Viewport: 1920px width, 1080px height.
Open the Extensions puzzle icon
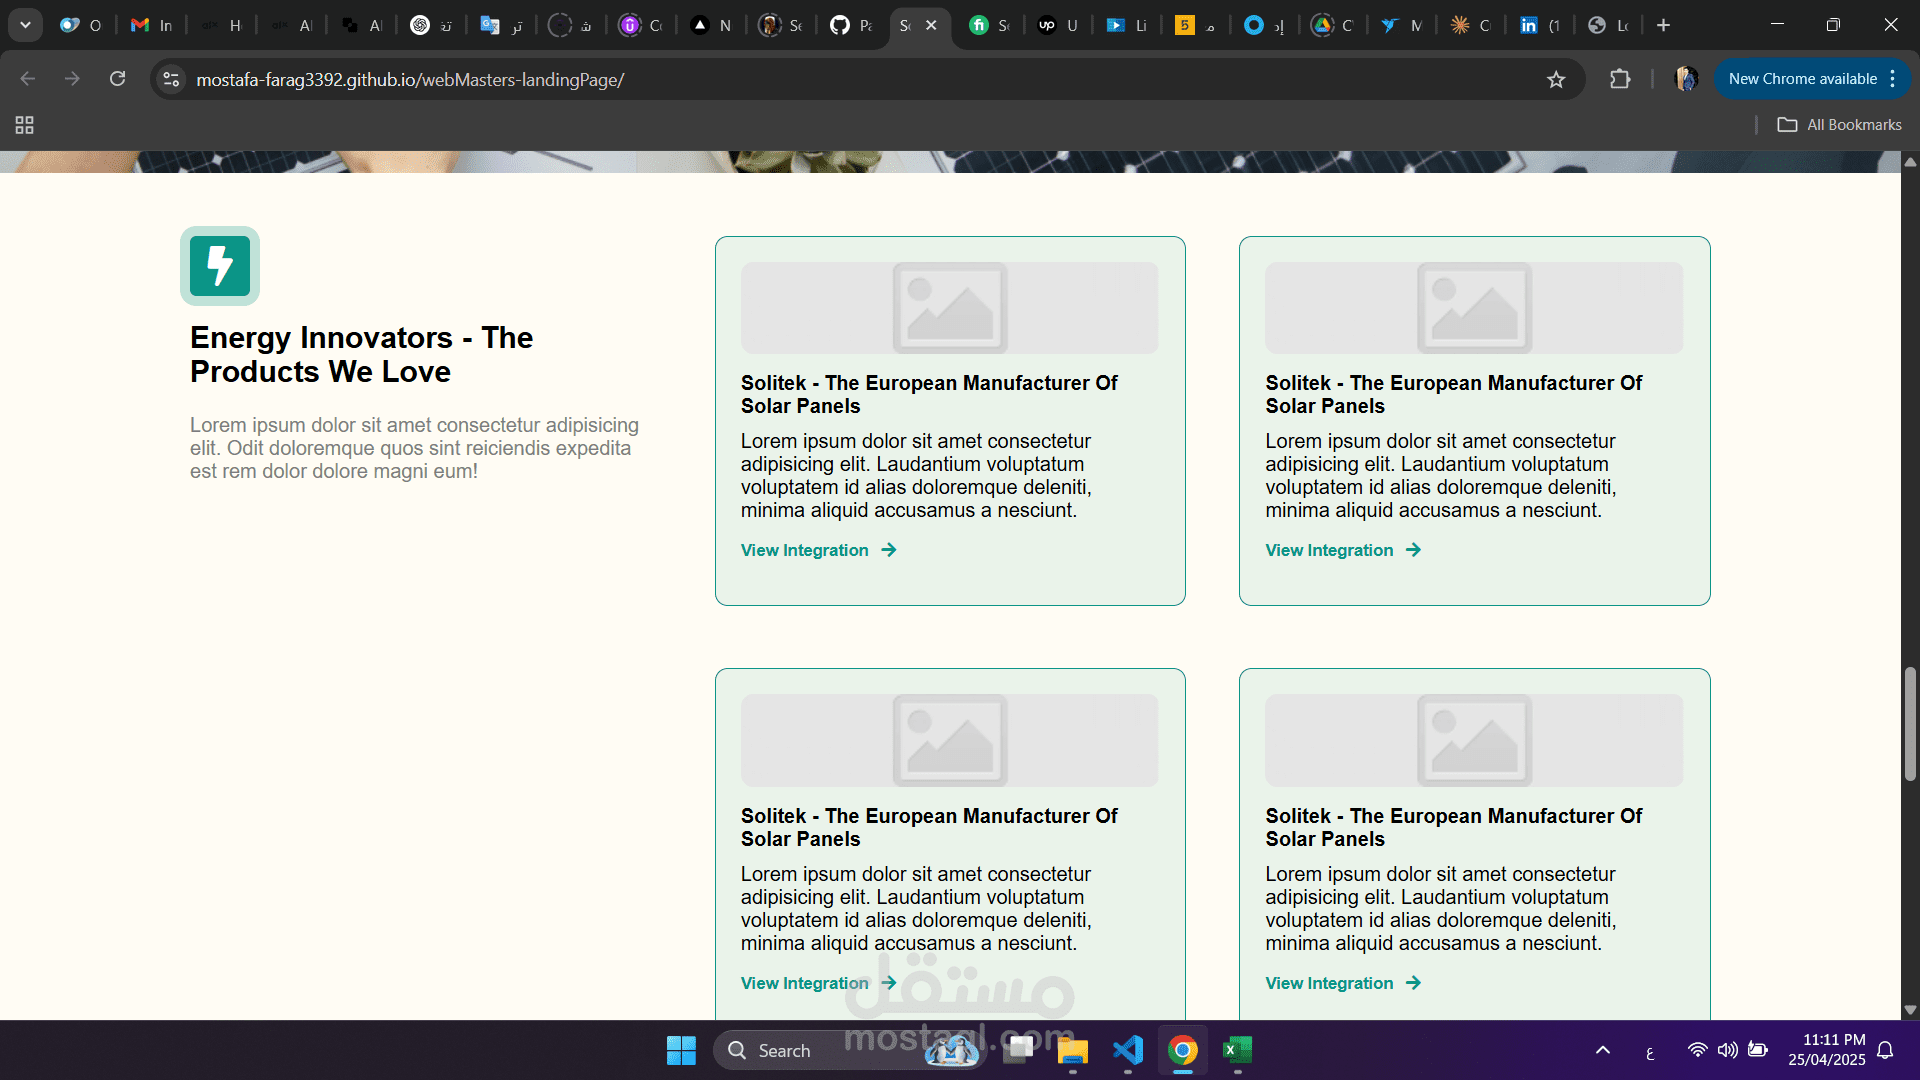tap(1620, 79)
